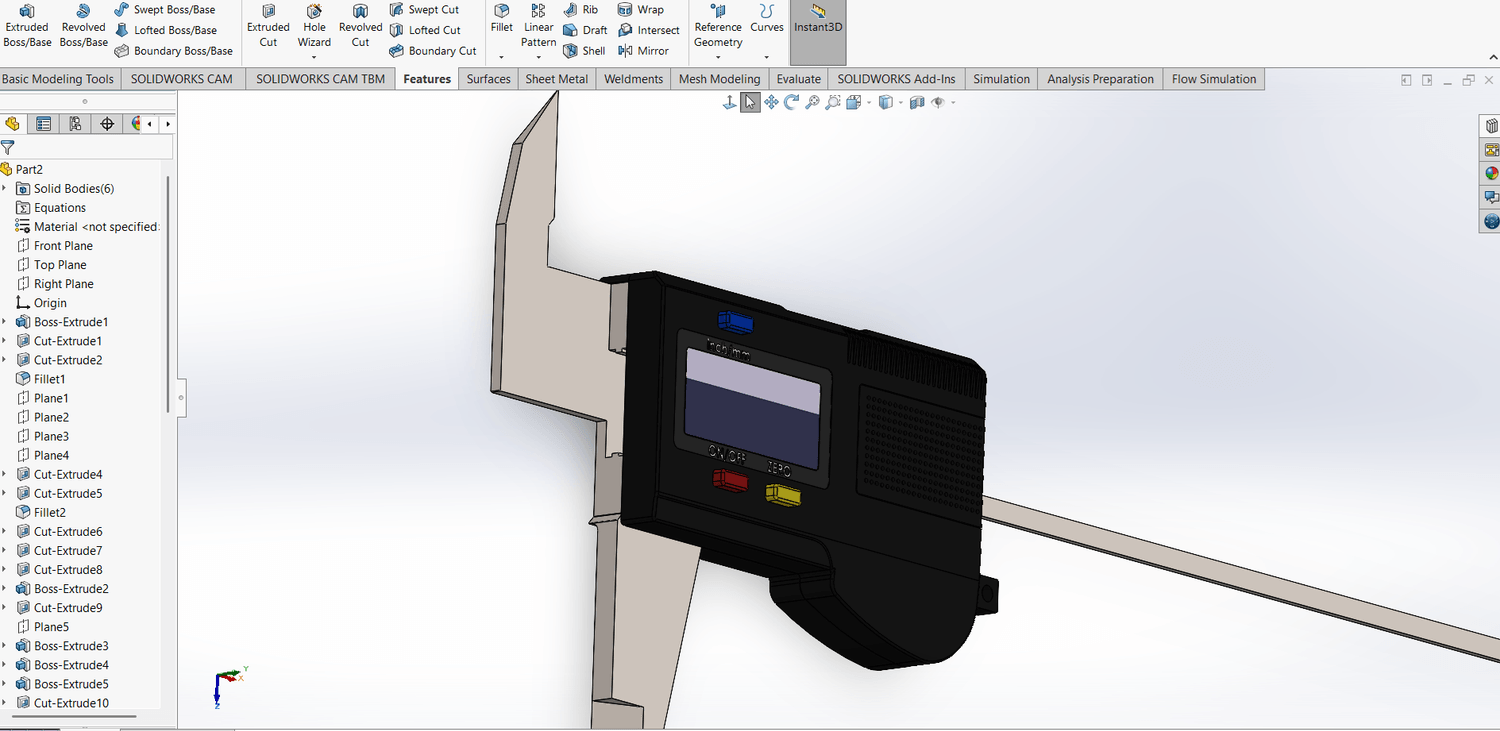Expand the Solid Bodies(6) folder
The image size is (1500, 731).
[x=5, y=189]
